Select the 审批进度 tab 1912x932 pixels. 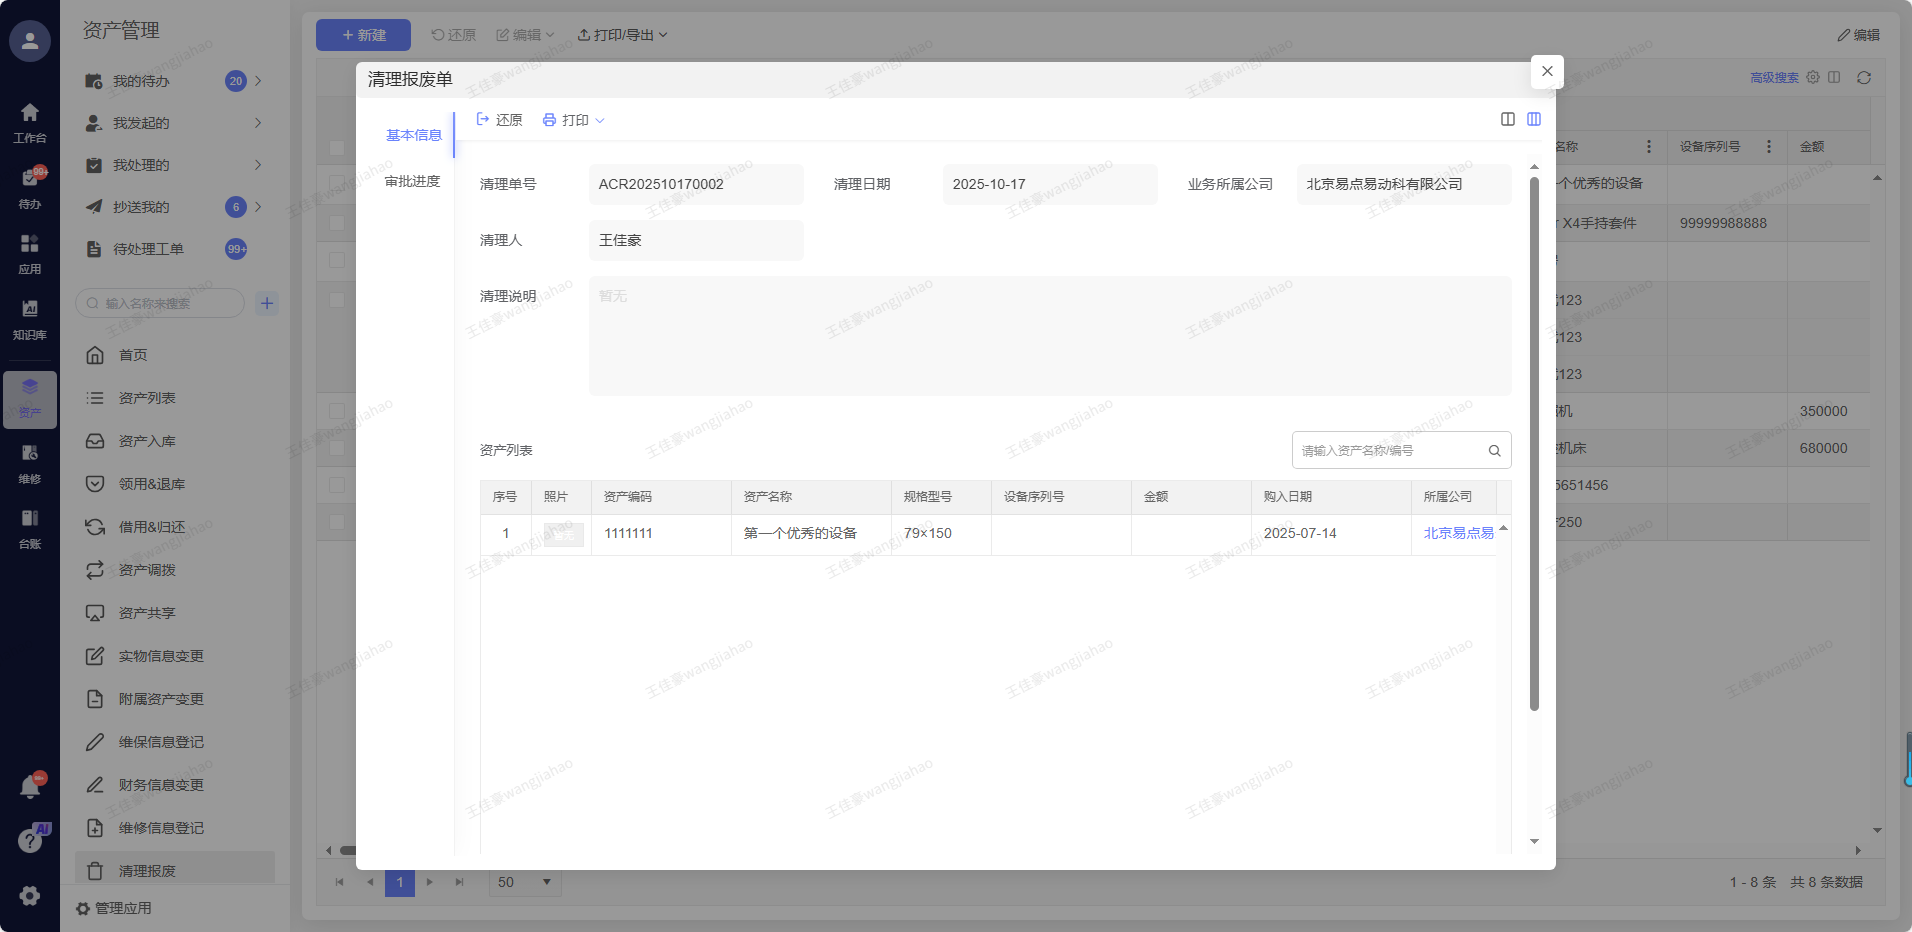click(x=412, y=181)
